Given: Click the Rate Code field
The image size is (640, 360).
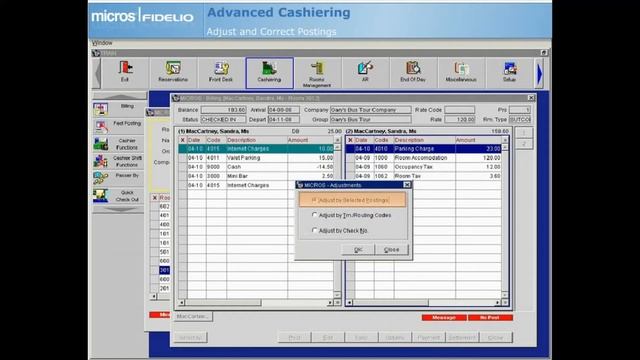Looking at the screenshot, I should [x=460, y=110].
